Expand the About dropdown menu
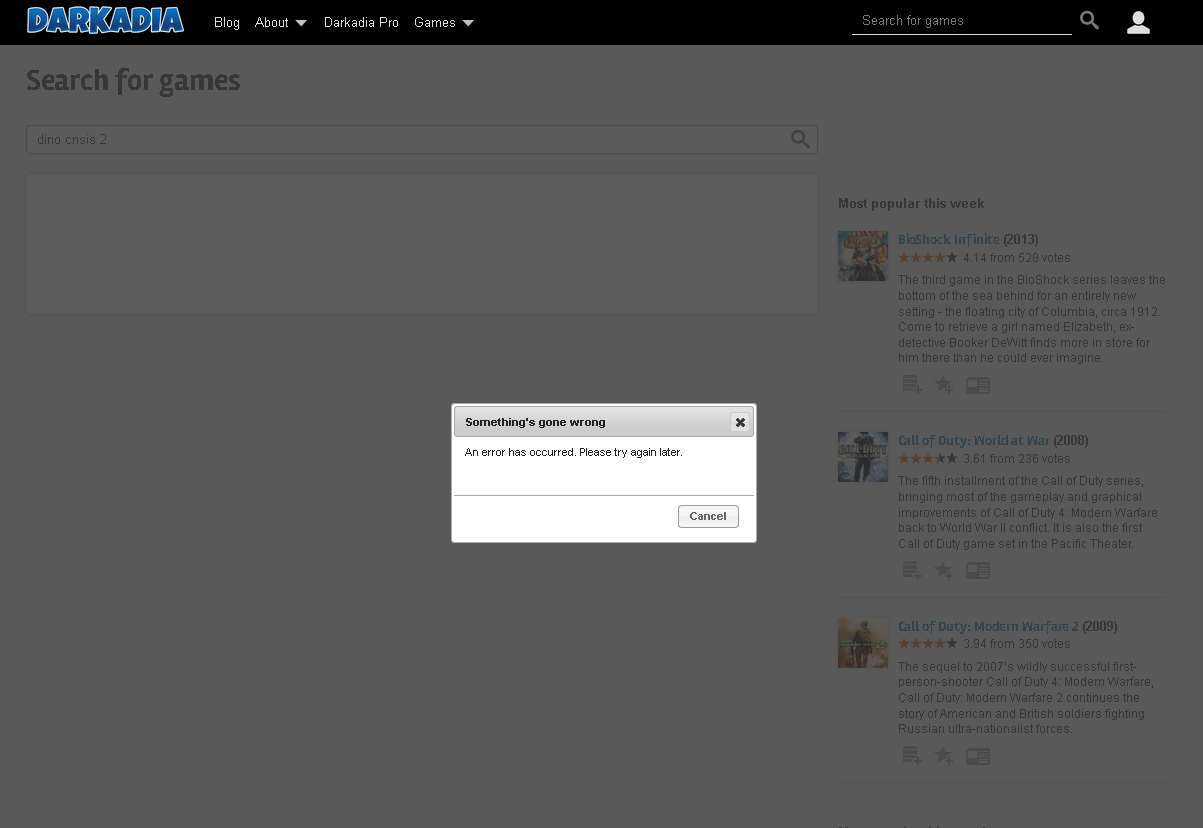 click(281, 22)
